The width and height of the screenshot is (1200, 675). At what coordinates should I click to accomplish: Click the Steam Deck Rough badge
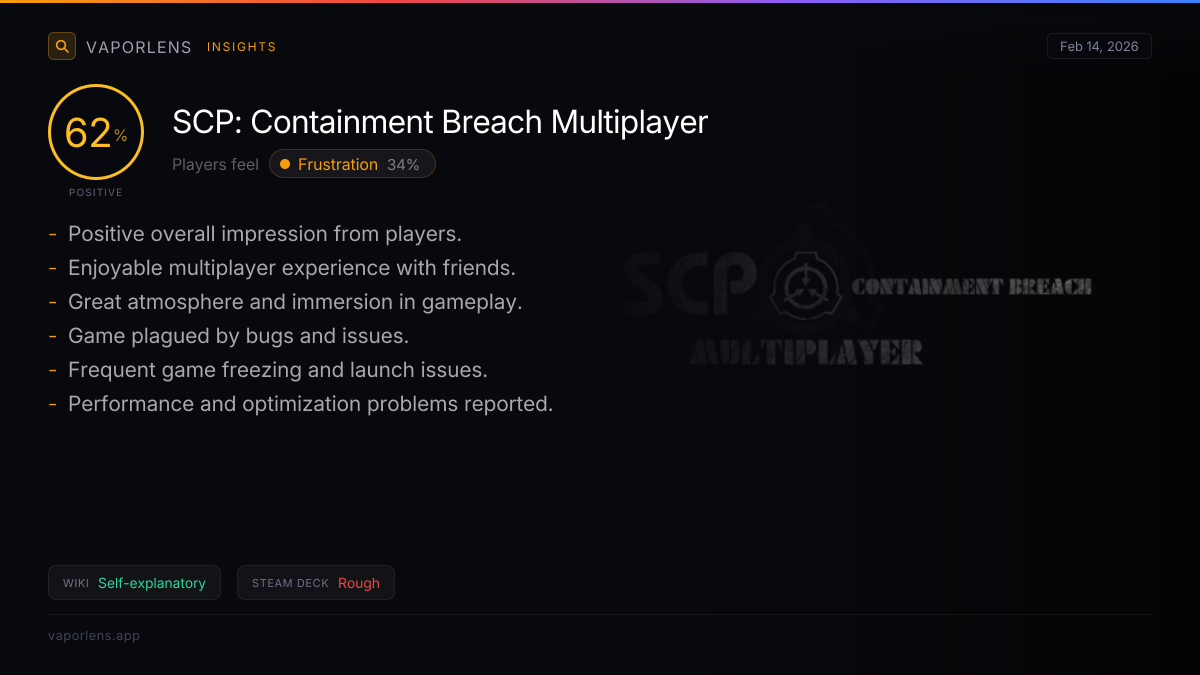[x=315, y=583]
